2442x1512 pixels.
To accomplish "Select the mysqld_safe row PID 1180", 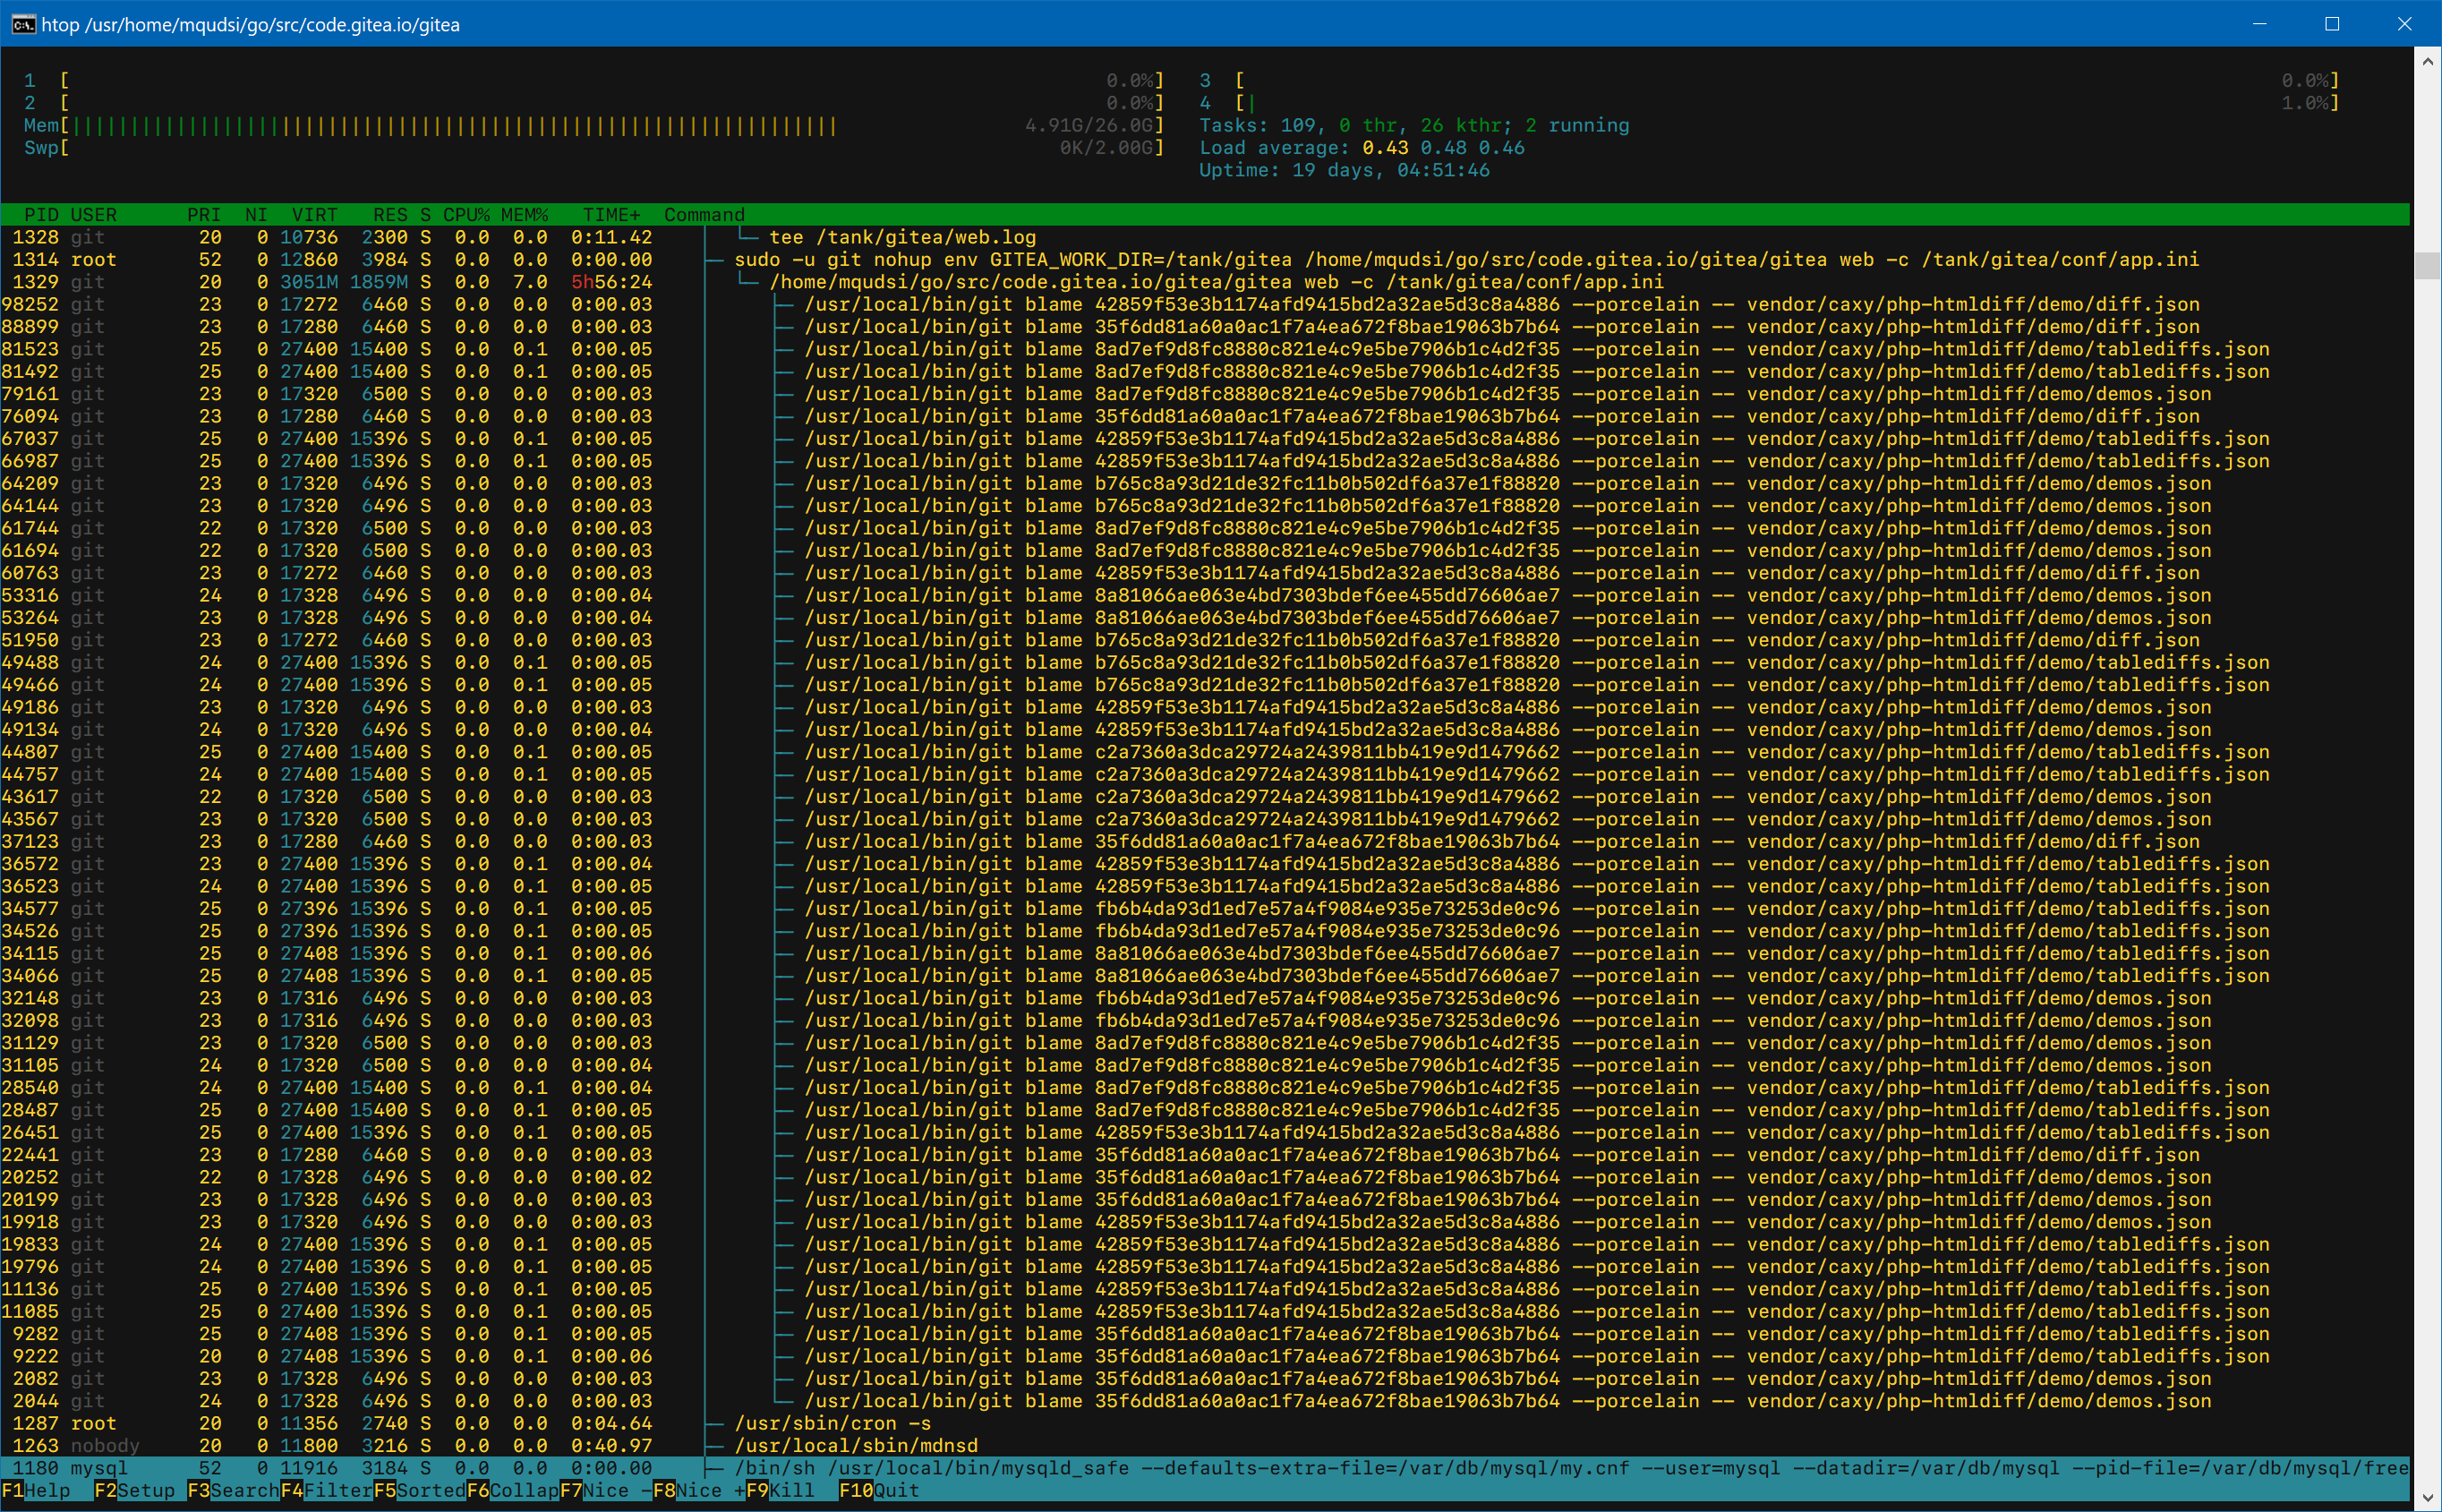I will pos(1205,1468).
